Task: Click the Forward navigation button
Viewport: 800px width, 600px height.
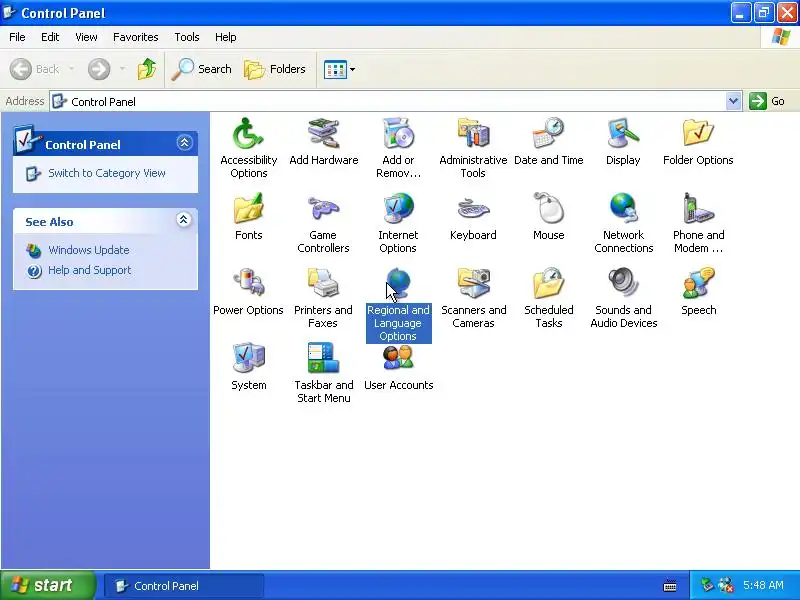Action: [99, 69]
